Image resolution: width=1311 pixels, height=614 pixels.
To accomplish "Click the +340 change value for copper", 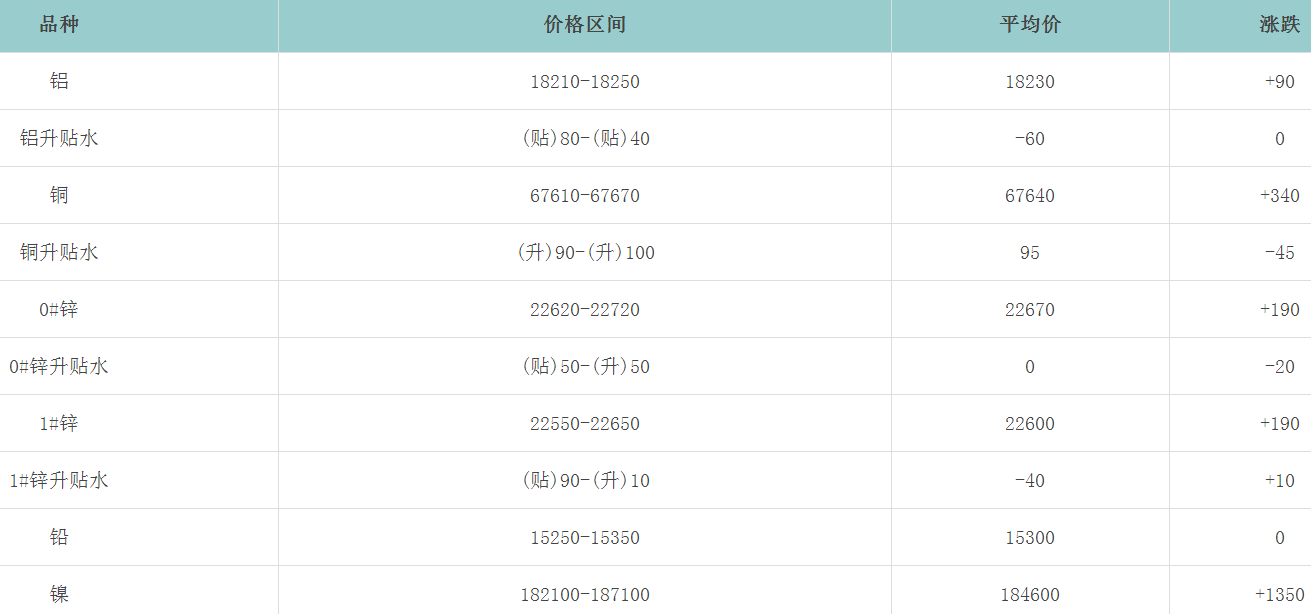I will pyautogui.click(x=1279, y=196).
